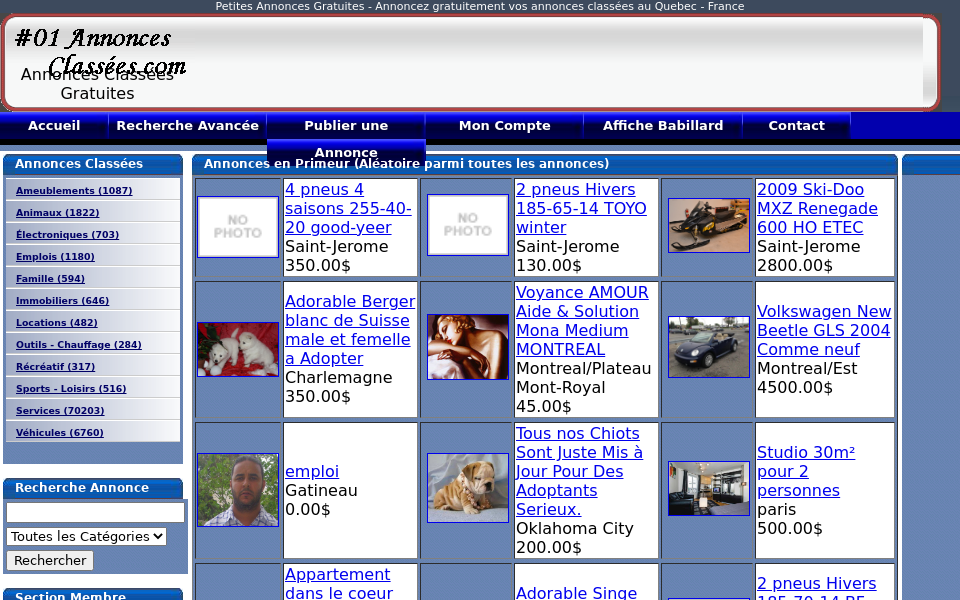Screen dimensions: 960x600
Task: Click the Volkswagen New Beetle photo
Action: 708,347
